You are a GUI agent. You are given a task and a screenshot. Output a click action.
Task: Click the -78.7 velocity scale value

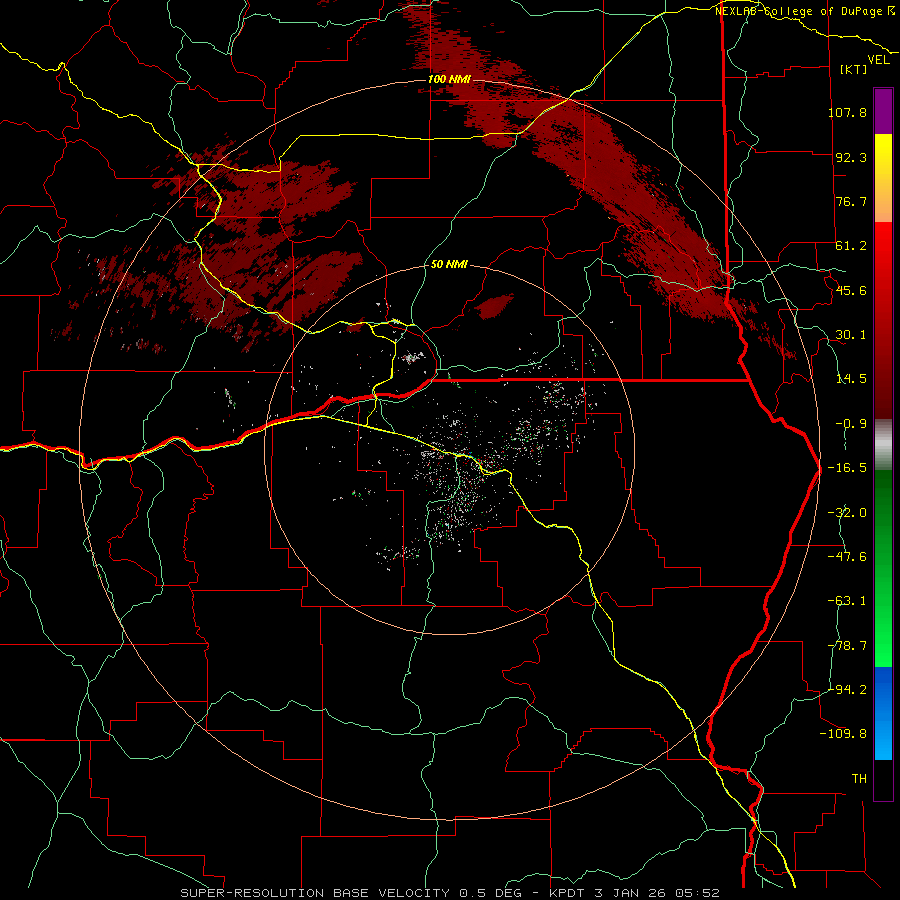click(847, 646)
